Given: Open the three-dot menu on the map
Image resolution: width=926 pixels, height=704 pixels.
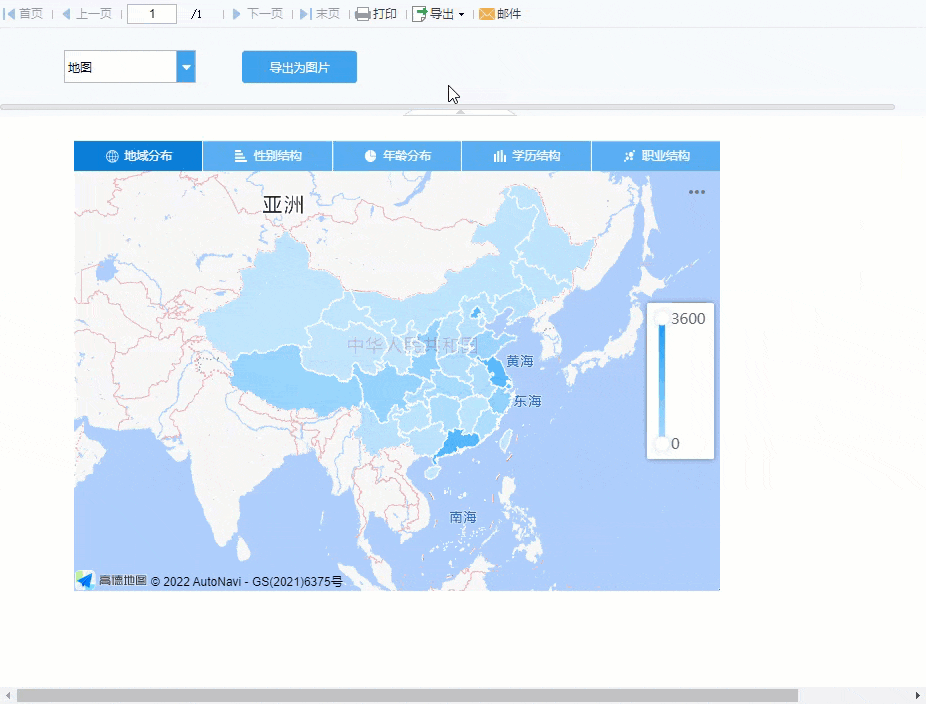Looking at the screenshot, I should 697,192.
